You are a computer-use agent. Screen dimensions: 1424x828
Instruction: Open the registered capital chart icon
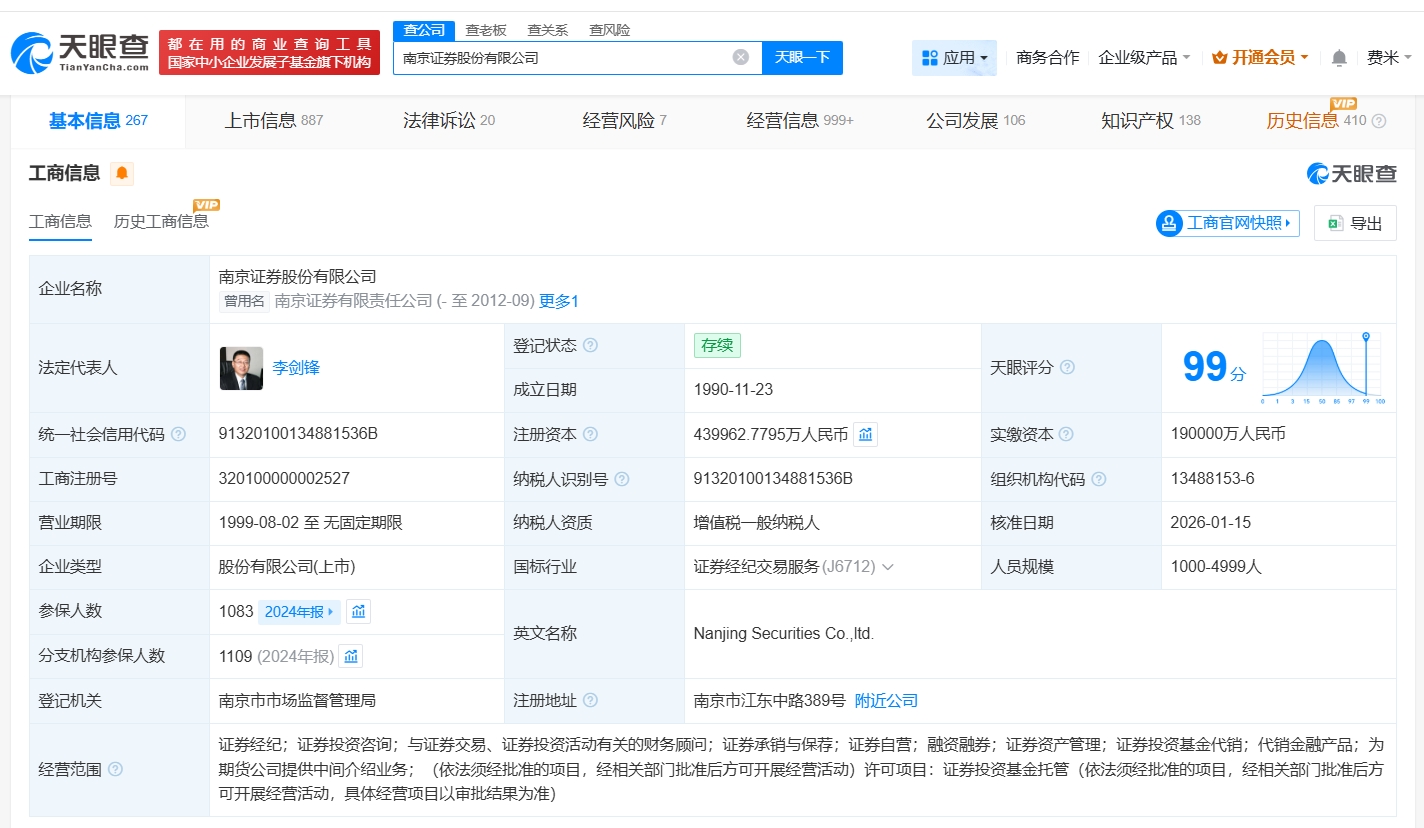coord(865,434)
